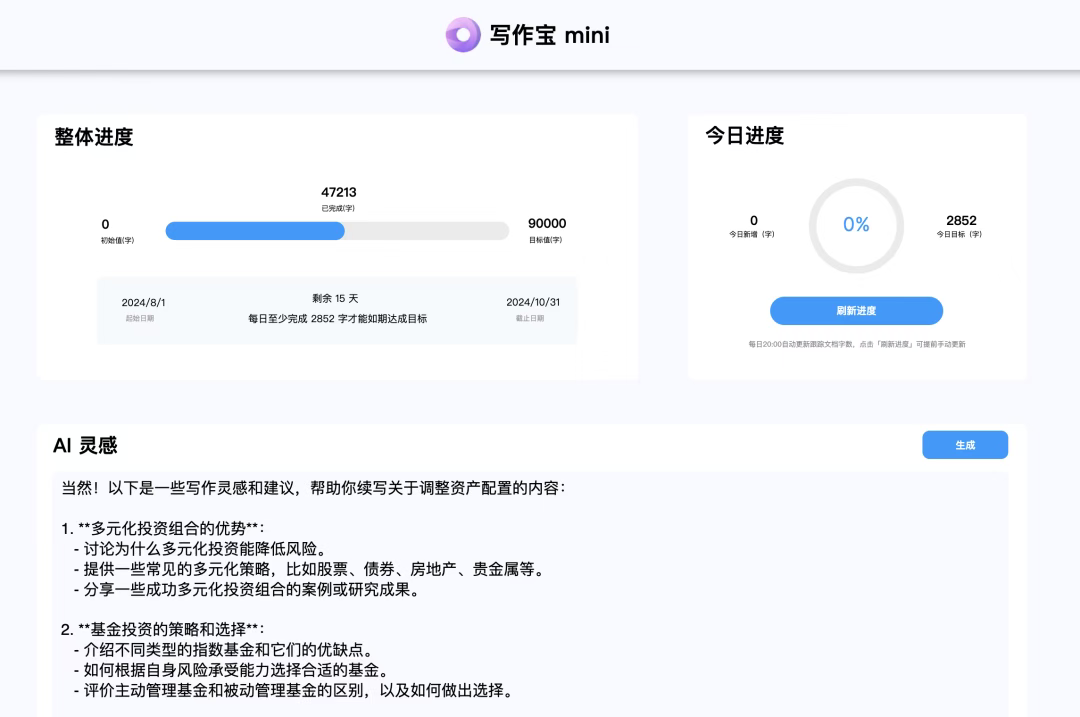Click the 90000 target value

(547, 223)
